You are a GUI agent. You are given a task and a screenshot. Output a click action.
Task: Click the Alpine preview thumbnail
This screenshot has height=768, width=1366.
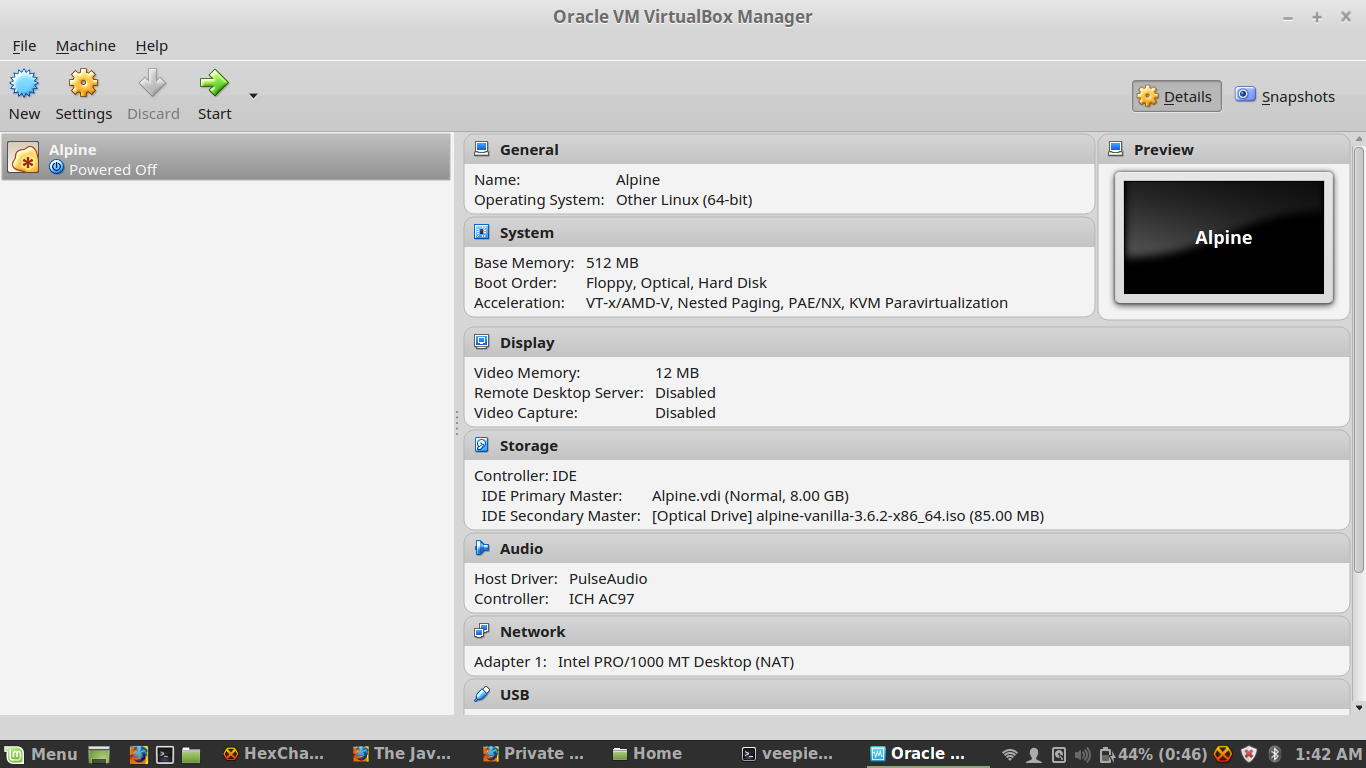pyautogui.click(x=1224, y=237)
